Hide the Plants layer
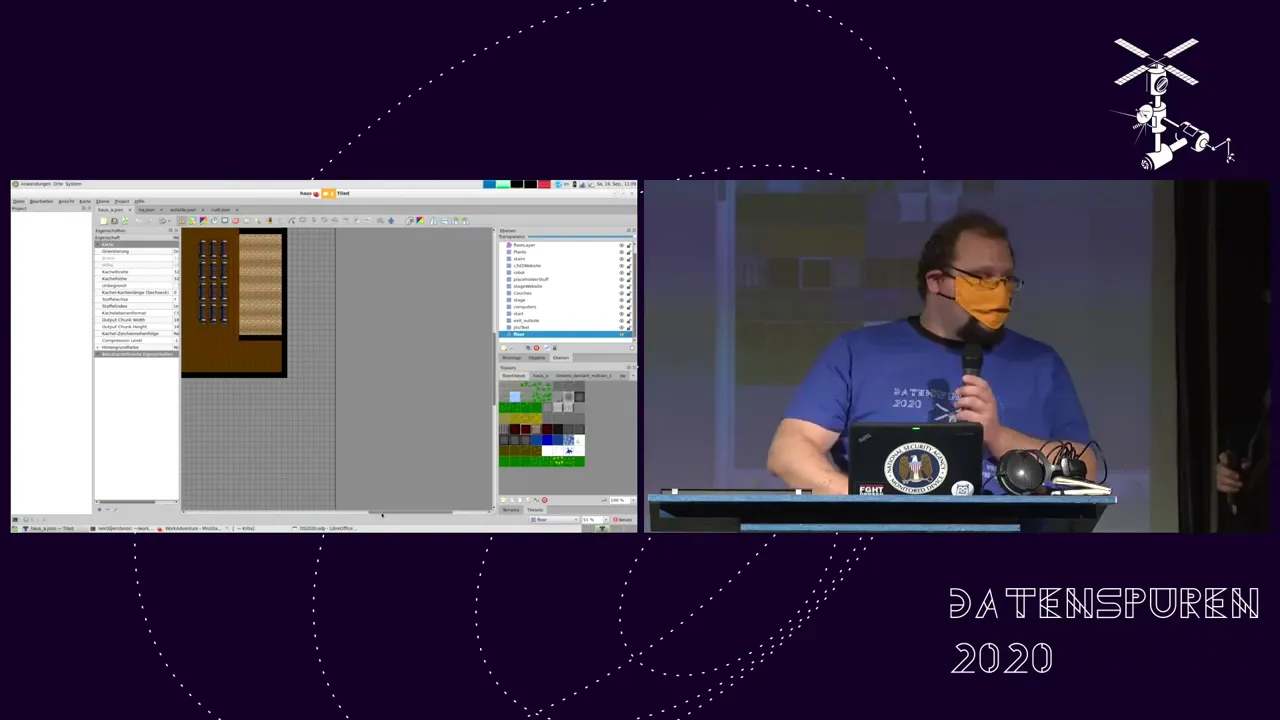 pyautogui.click(x=621, y=252)
